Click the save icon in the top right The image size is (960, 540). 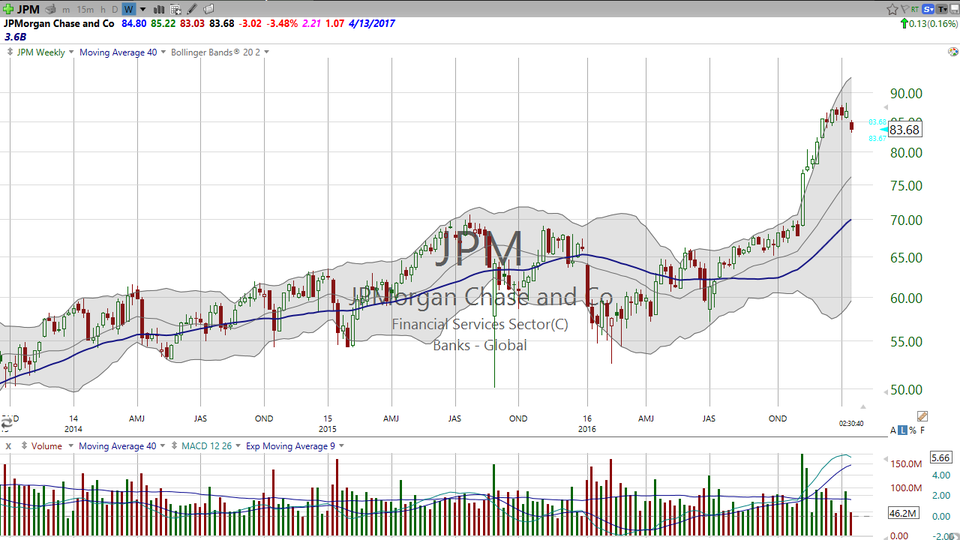tap(954, 9)
